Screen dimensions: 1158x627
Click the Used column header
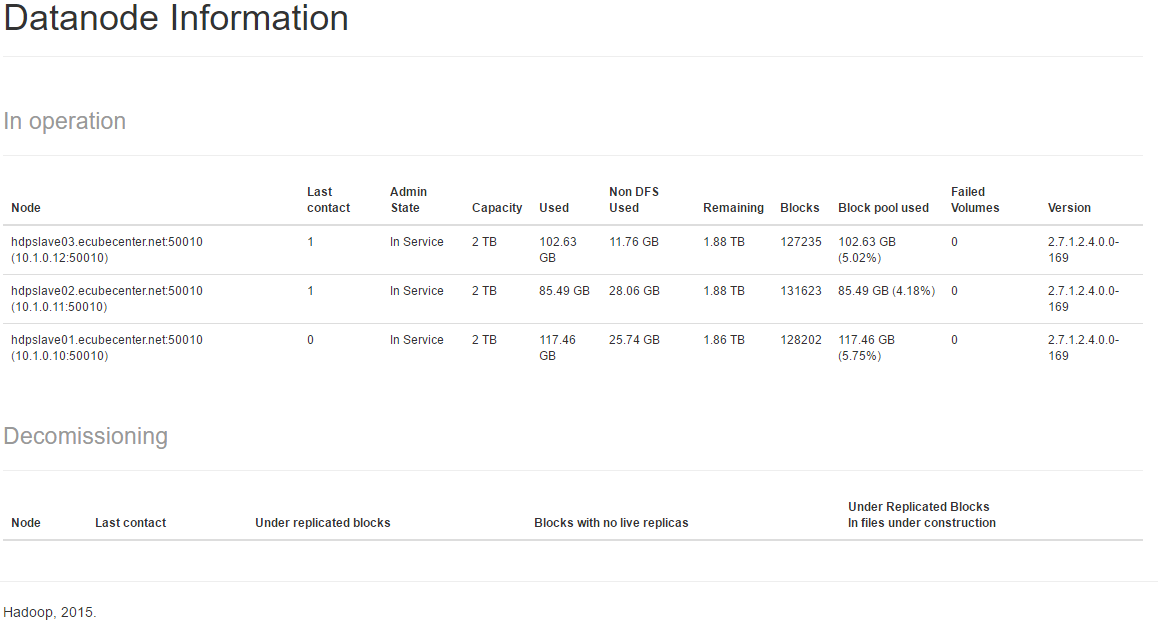[x=554, y=207]
